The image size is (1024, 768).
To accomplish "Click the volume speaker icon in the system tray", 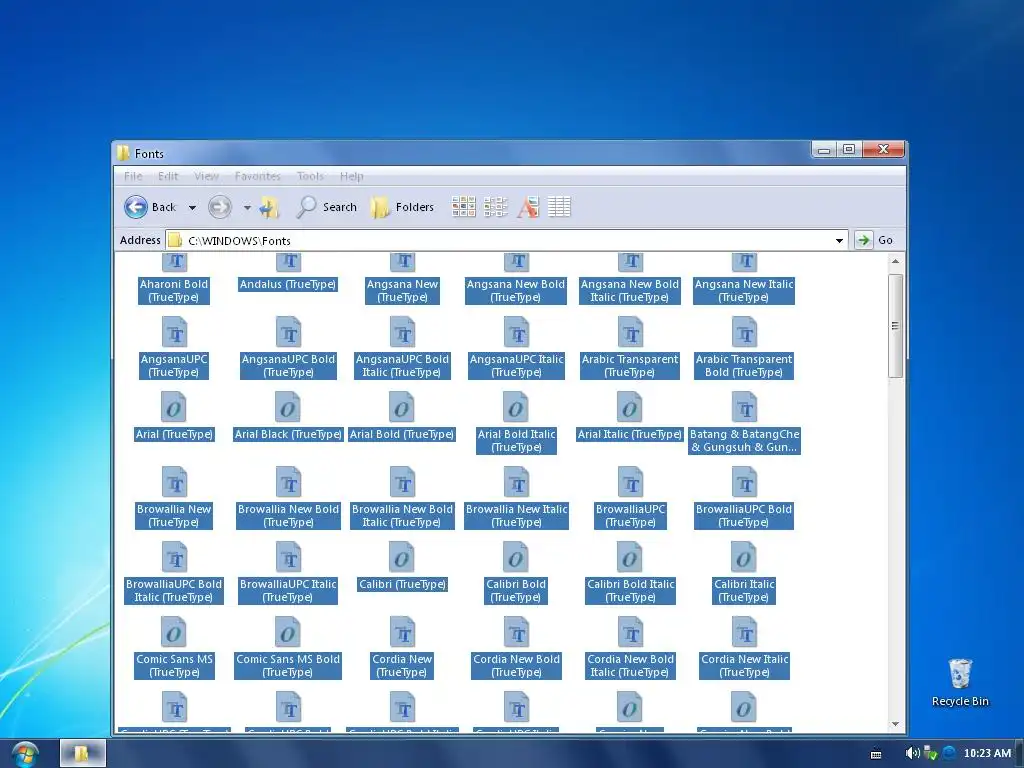I will tap(912, 753).
